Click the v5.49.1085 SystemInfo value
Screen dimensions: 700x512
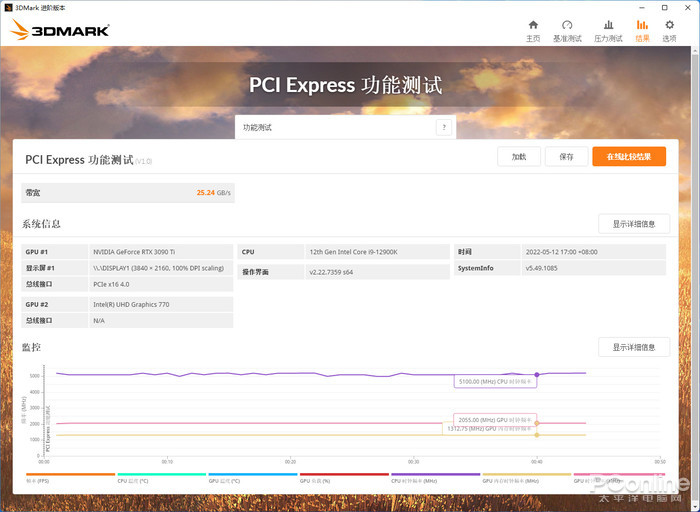541,268
